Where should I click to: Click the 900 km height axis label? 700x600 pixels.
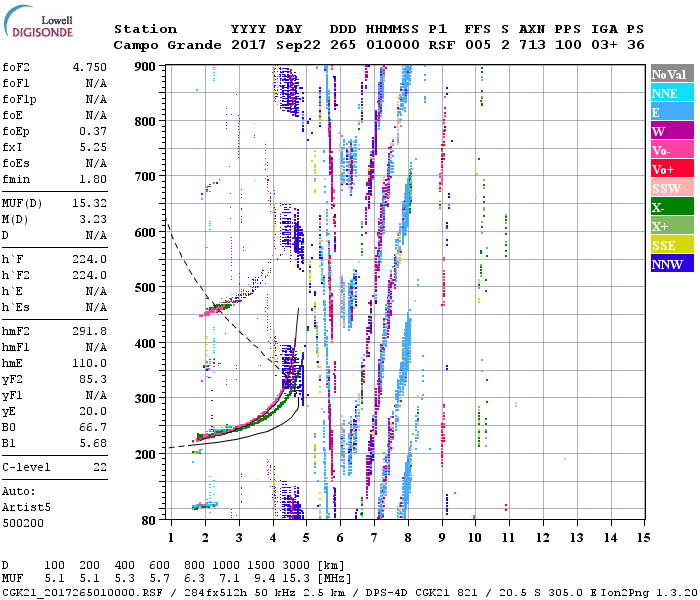click(145, 67)
